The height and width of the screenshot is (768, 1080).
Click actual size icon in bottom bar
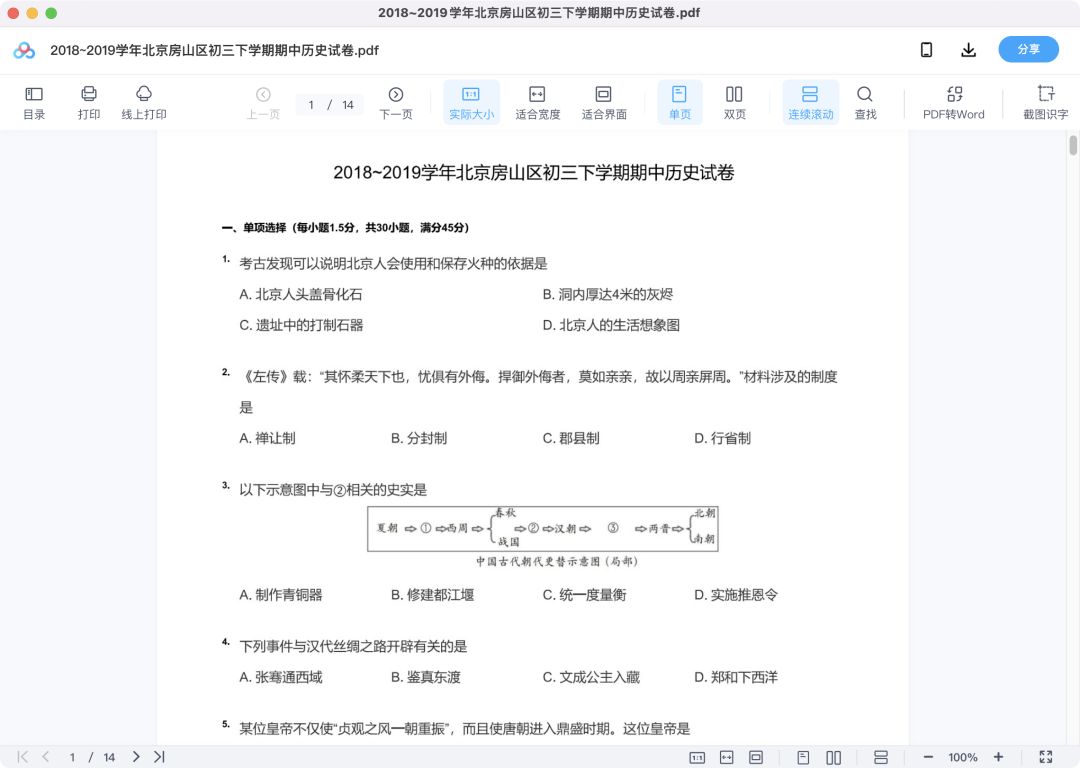pyautogui.click(x=697, y=758)
